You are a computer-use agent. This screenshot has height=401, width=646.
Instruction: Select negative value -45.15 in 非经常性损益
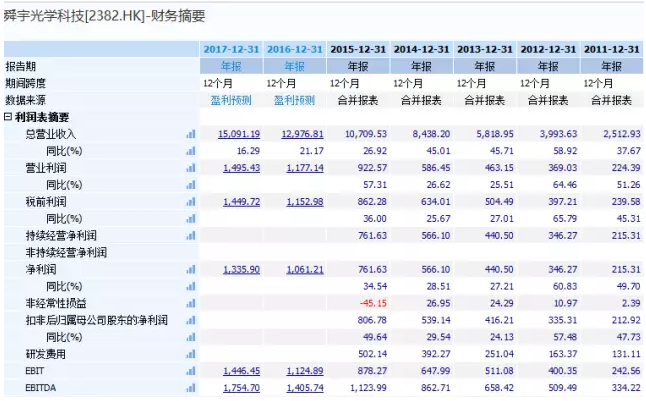click(x=373, y=304)
